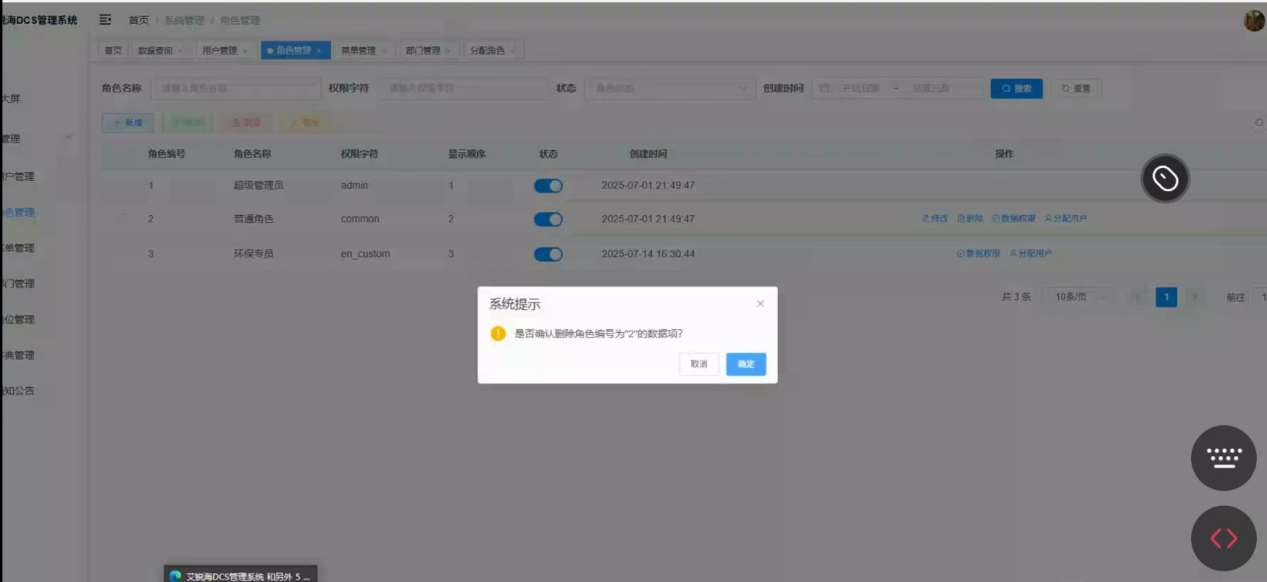Screen dimensions: 1267x582
Task: Click the 新增 add button
Action: point(128,123)
